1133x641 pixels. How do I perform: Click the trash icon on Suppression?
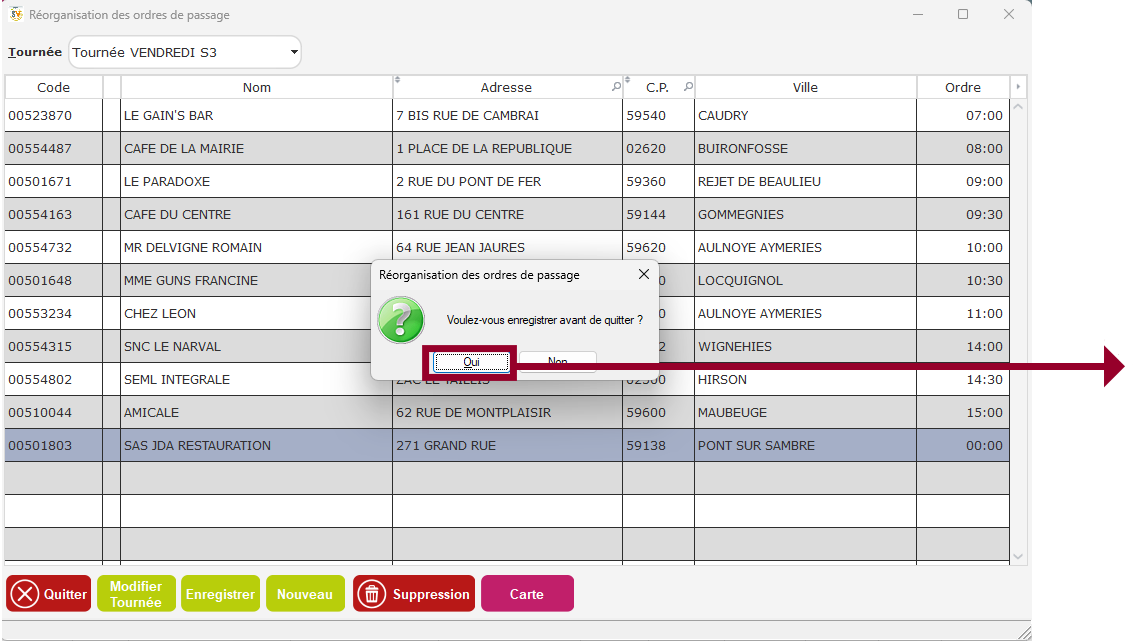[x=371, y=594]
